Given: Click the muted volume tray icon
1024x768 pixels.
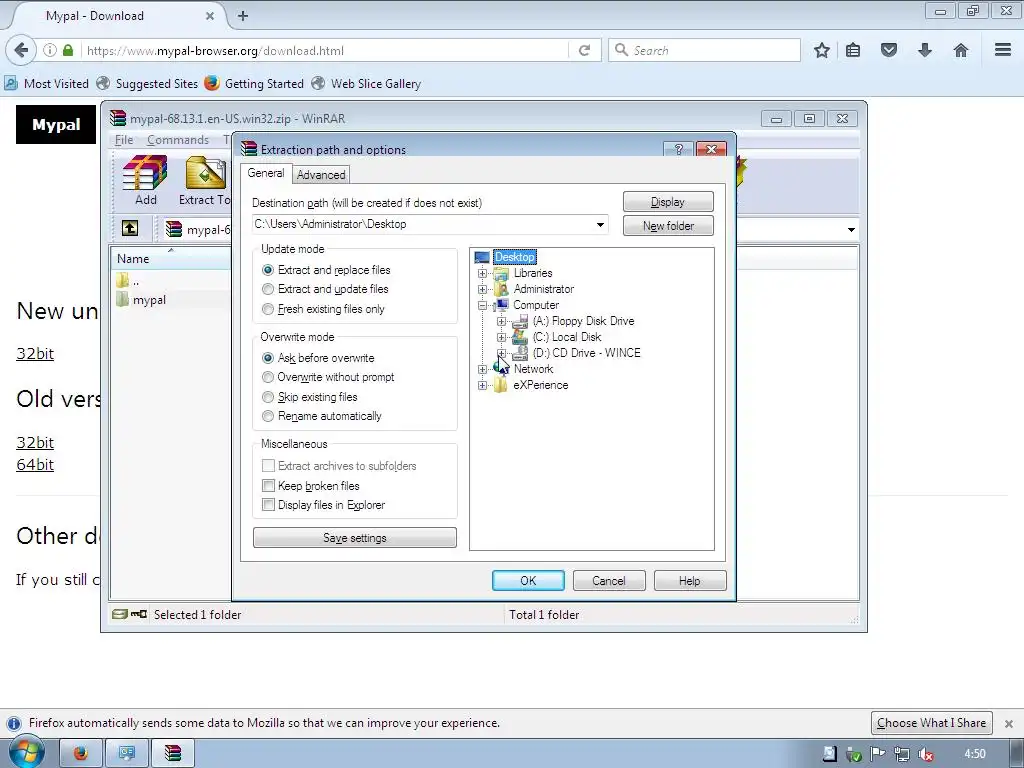Looking at the screenshot, I should [x=925, y=754].
